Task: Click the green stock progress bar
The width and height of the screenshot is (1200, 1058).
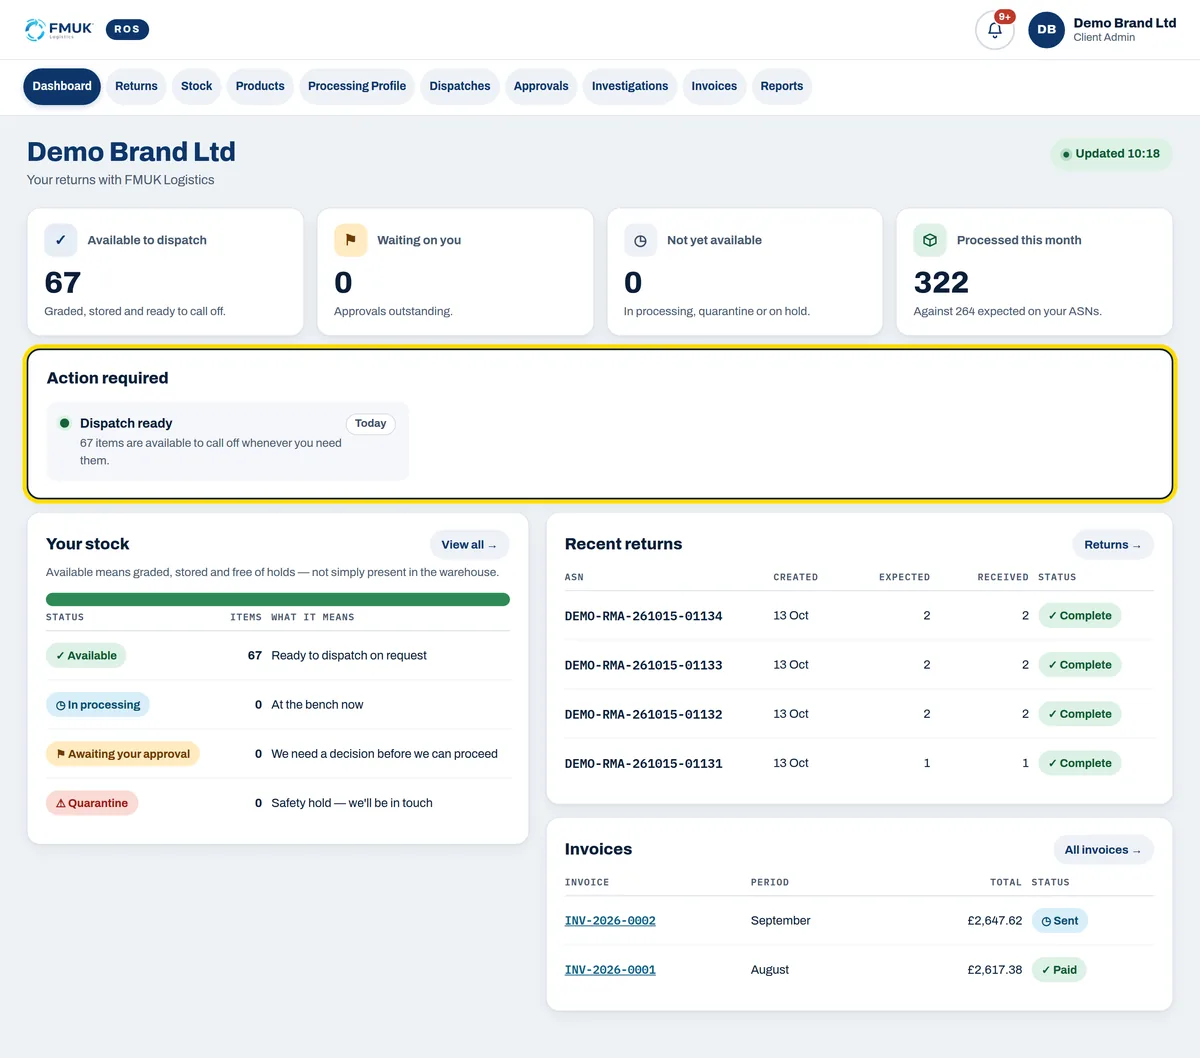Action: [278, 599]
